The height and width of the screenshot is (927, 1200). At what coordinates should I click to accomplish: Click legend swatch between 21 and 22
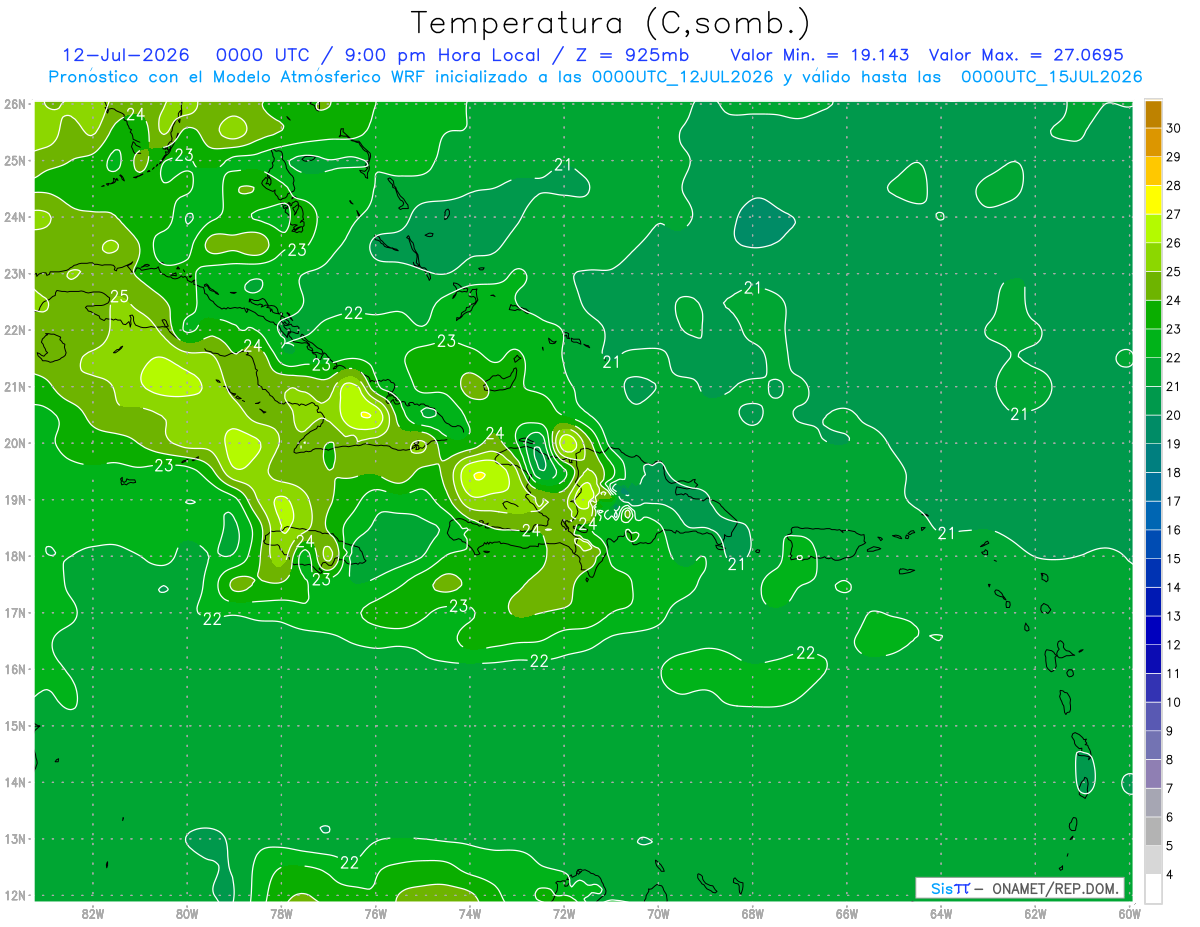point(1153,372)
